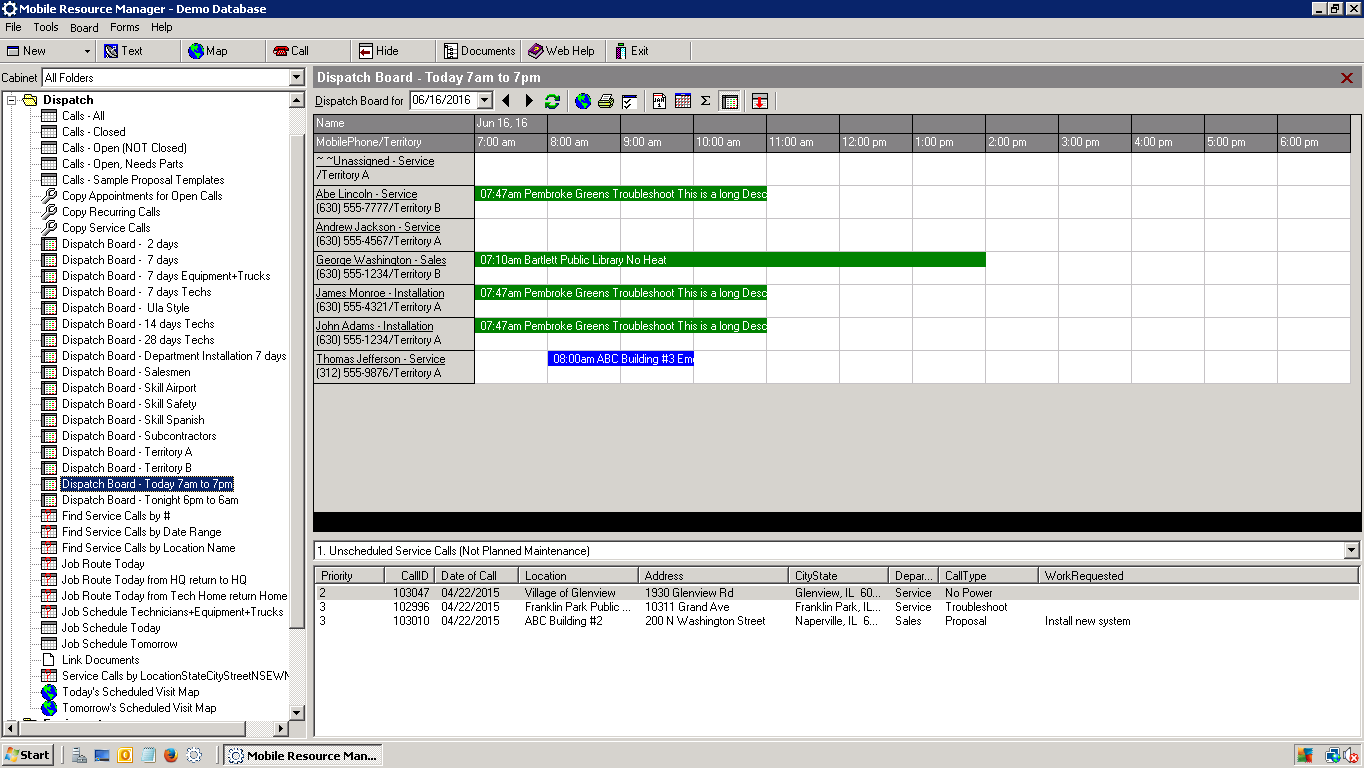The image size is (1364, 768).
Task: Sort by the Priority column header
Action: pos(350,576)
